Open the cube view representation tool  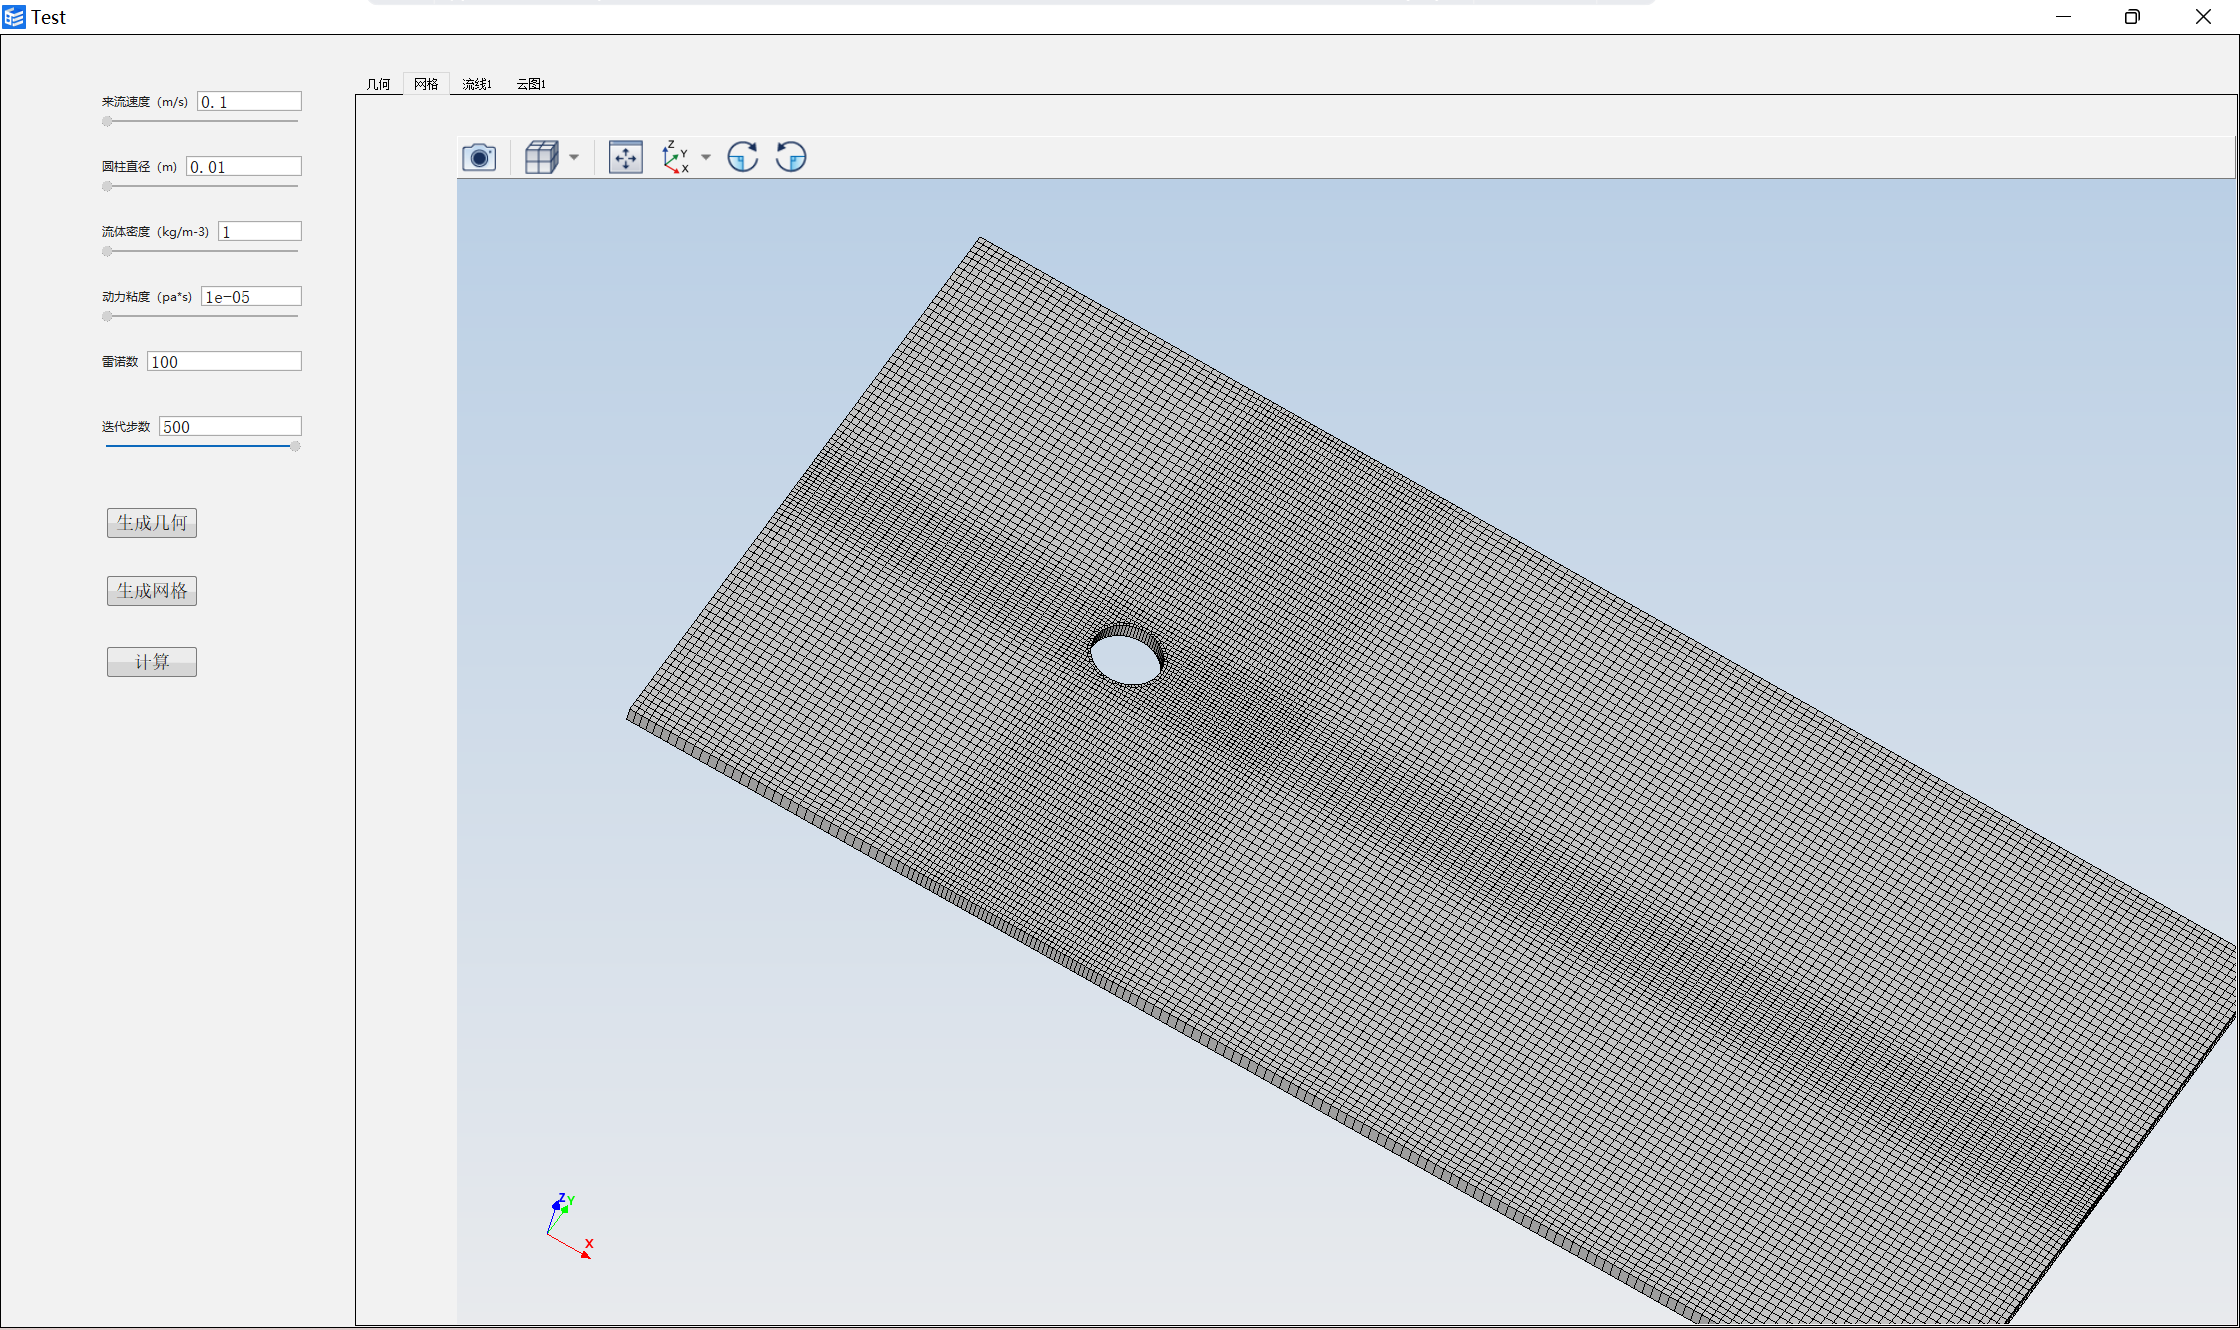tap(542, 157)
